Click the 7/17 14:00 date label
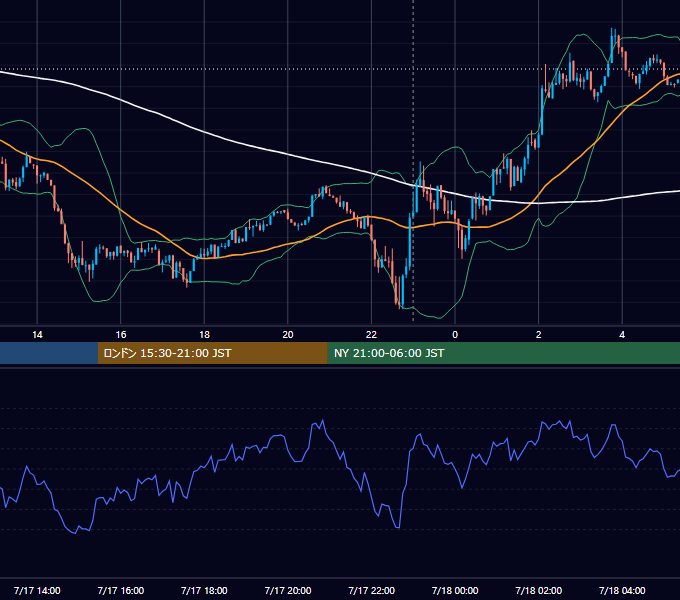Viewport: 680px width, 600px height. click(37, 590)
